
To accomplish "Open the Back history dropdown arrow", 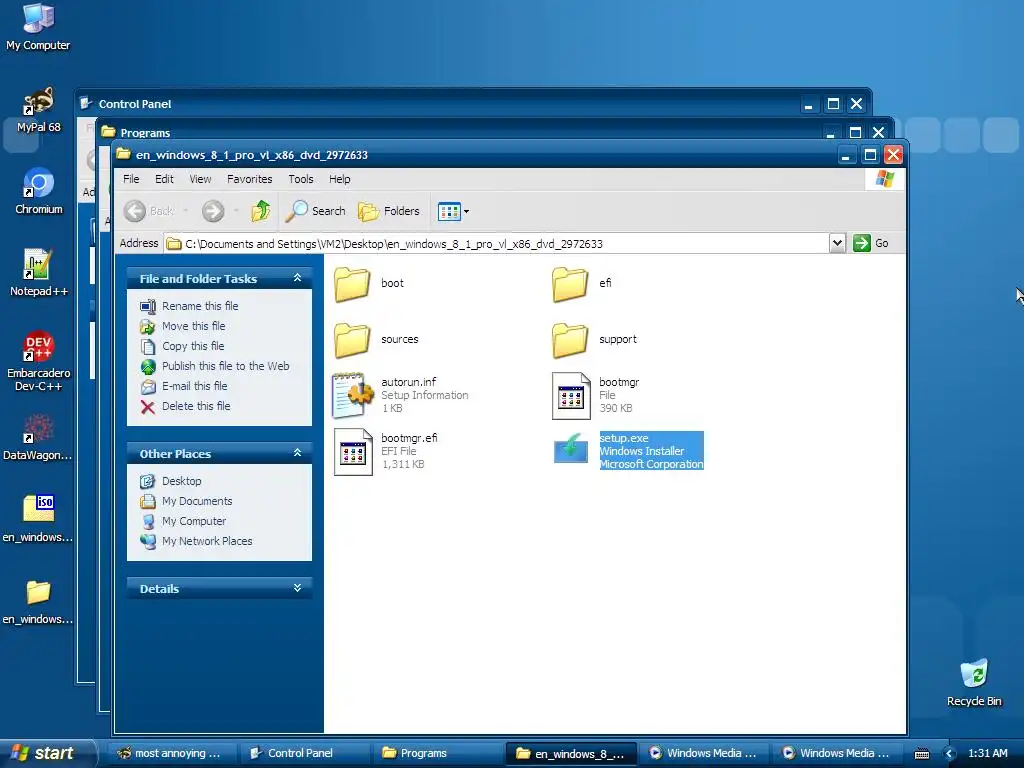I will click(185, 211).
